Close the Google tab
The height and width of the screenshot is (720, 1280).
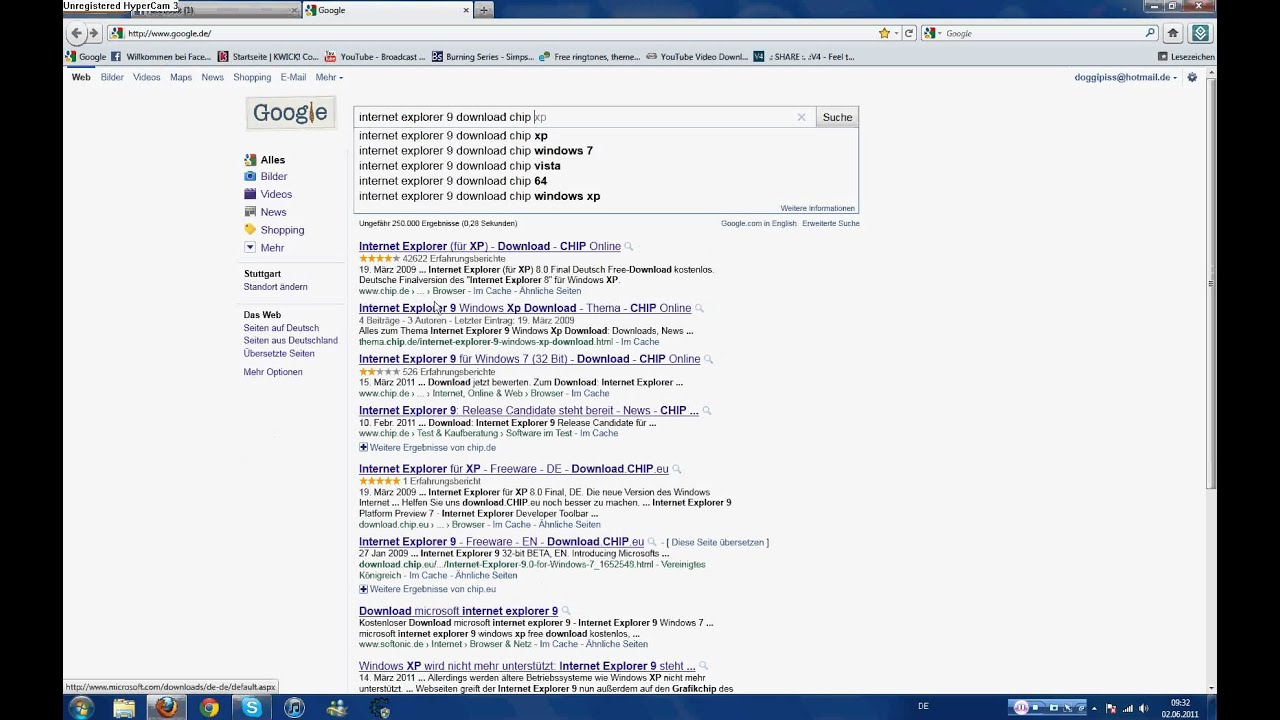[x=466, y=10]
